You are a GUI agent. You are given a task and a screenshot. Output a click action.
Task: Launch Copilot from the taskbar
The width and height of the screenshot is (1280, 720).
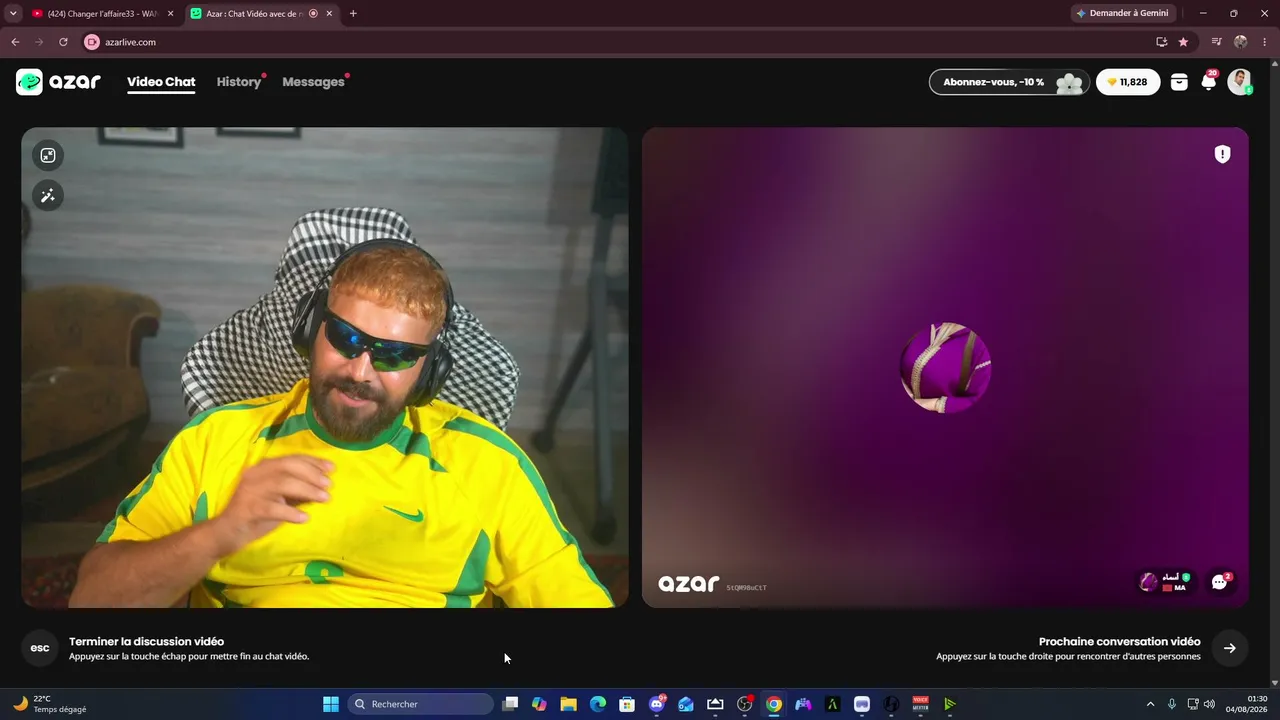(x=539, y=704)
